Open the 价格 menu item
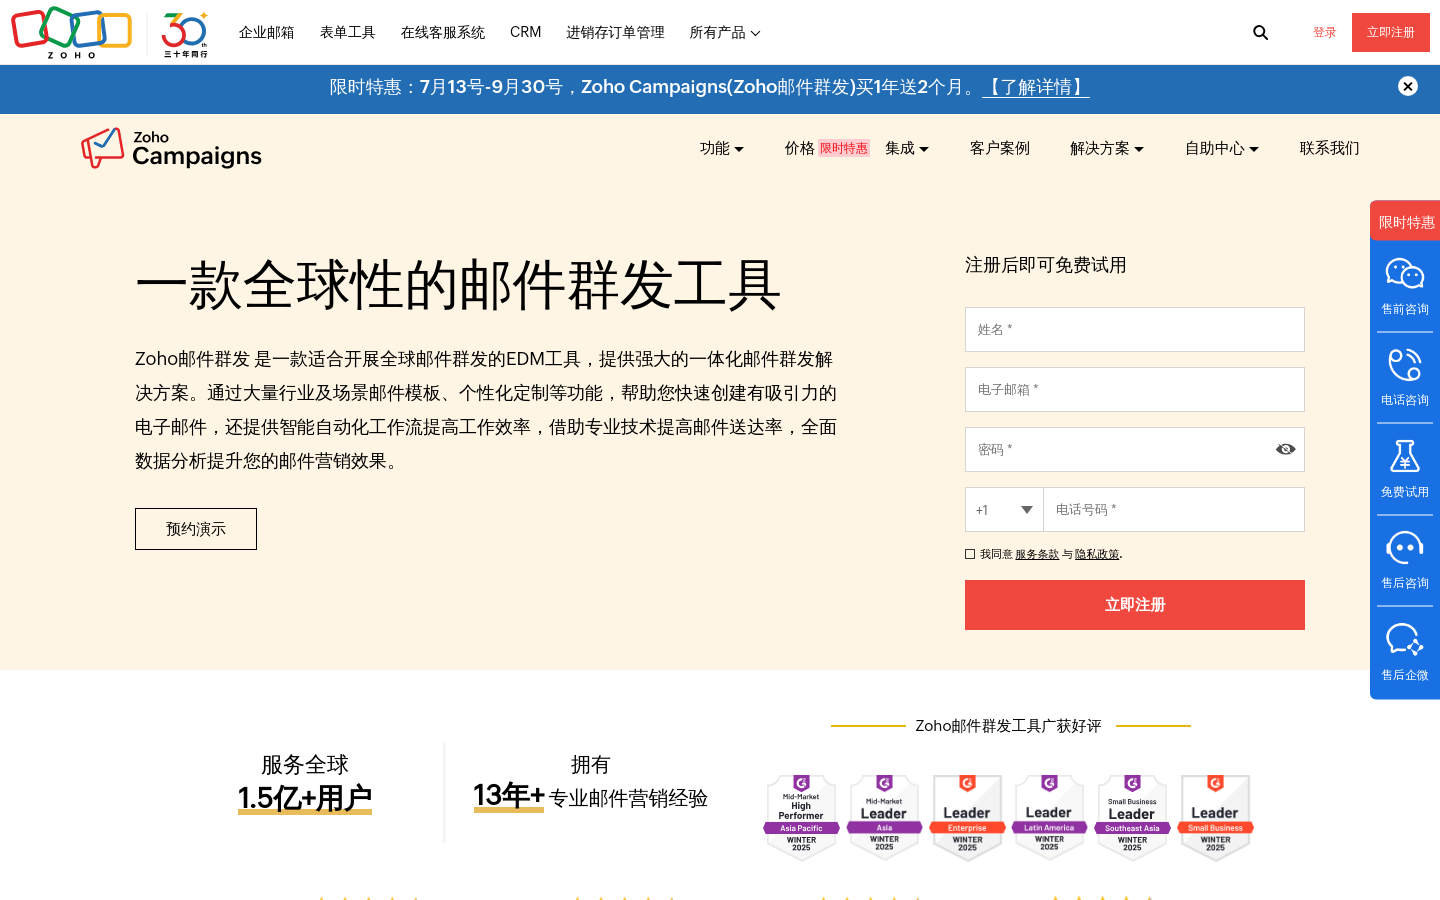 [x=800, y=148]
